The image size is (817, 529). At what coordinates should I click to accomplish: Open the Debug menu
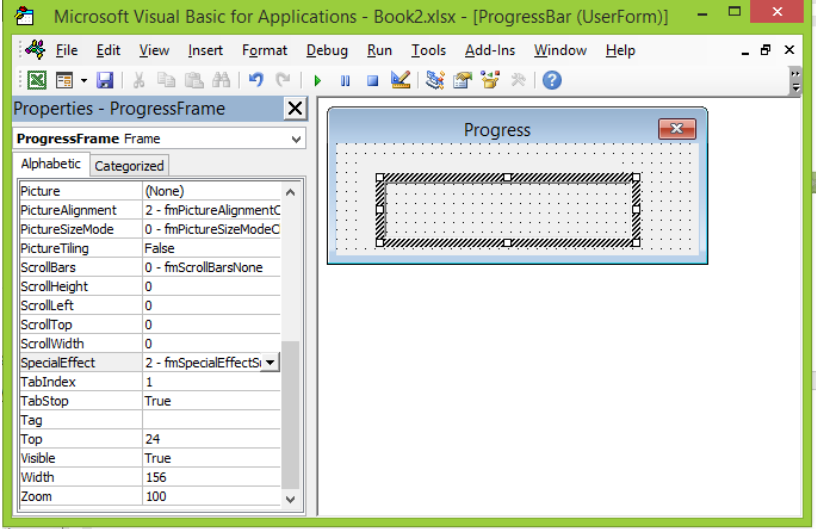pyautogui.click(x=327, y=51)
